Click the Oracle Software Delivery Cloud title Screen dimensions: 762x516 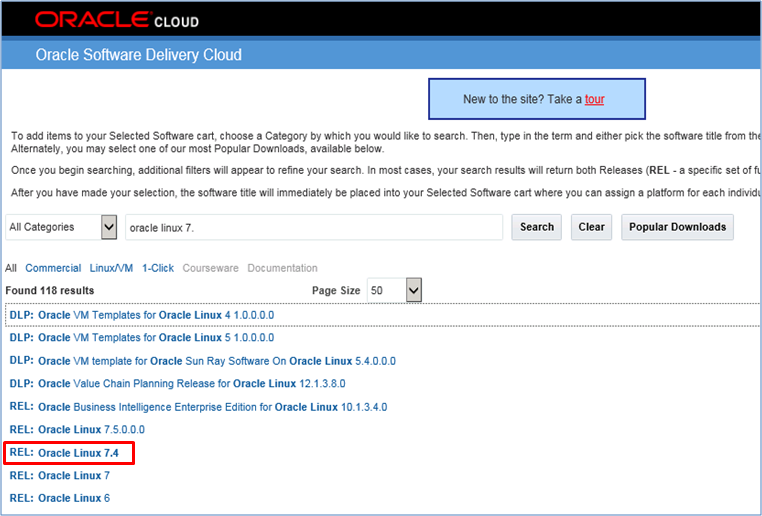(x=139, y=54)
